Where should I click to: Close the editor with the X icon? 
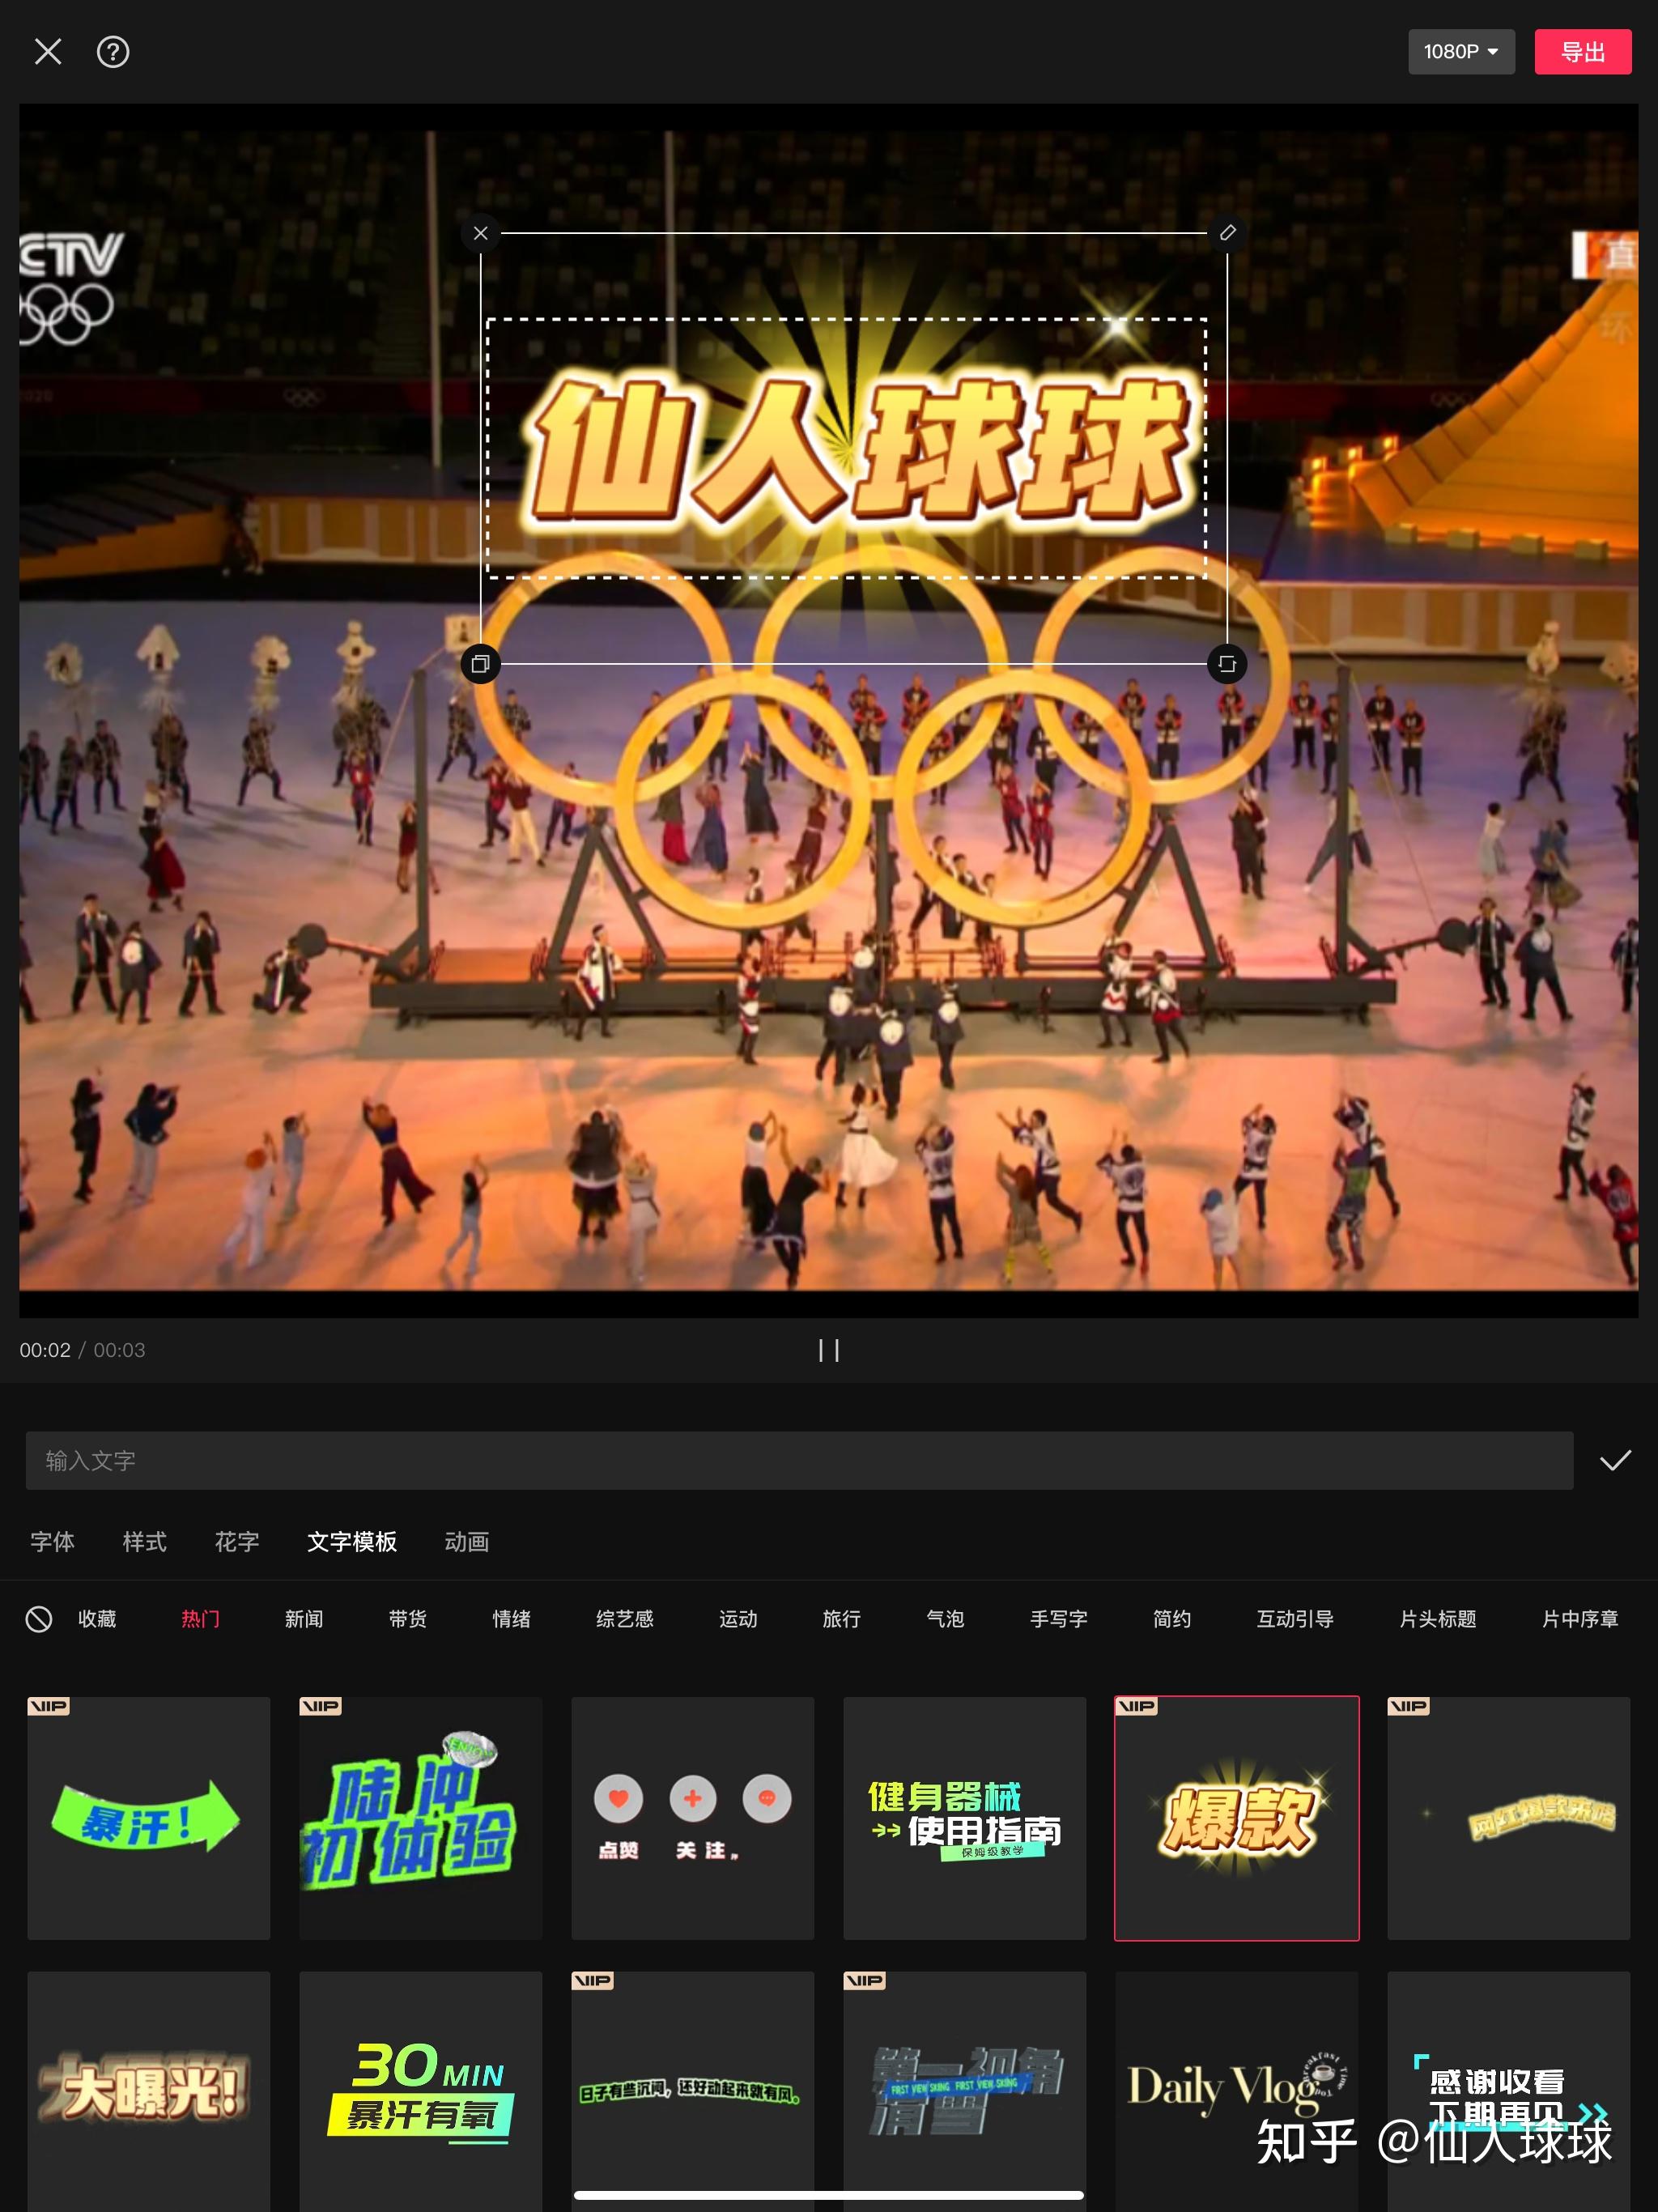(48, 52)
